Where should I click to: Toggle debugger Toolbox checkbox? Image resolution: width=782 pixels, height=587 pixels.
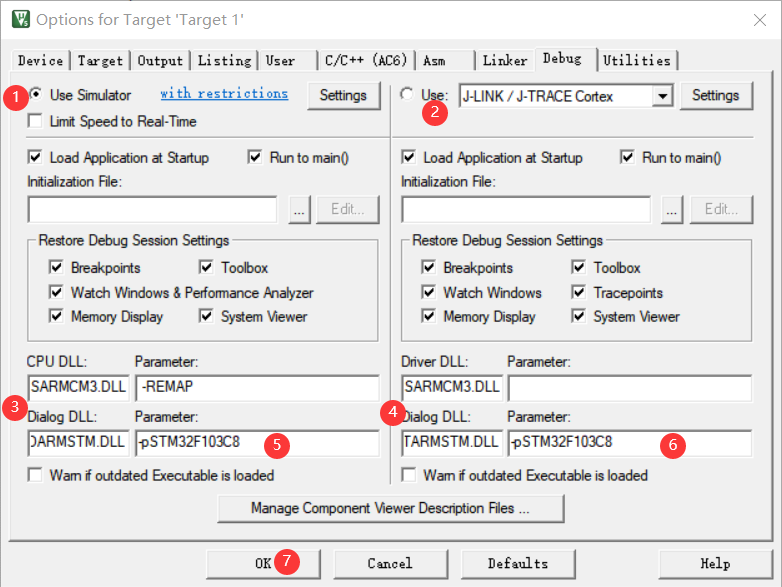tap(579, 267)
